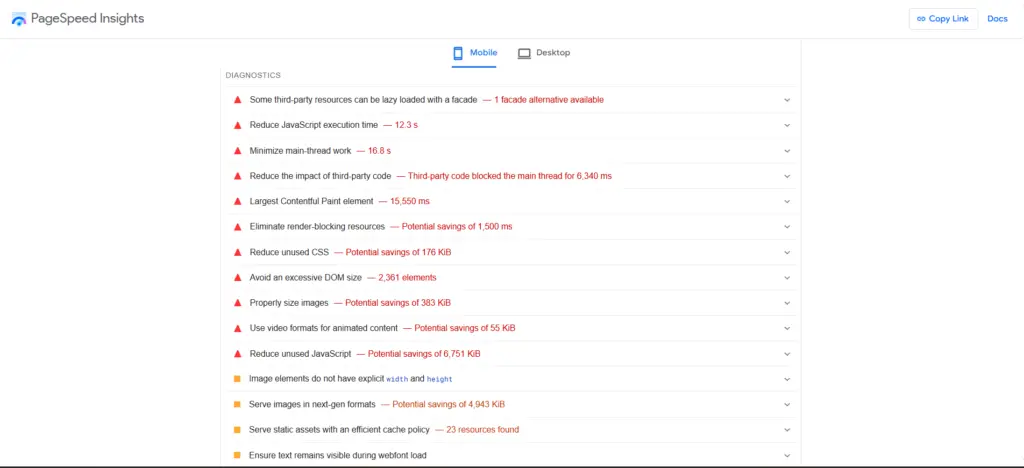
Task: Click '2,361 elements' value text
Action: 407,277
